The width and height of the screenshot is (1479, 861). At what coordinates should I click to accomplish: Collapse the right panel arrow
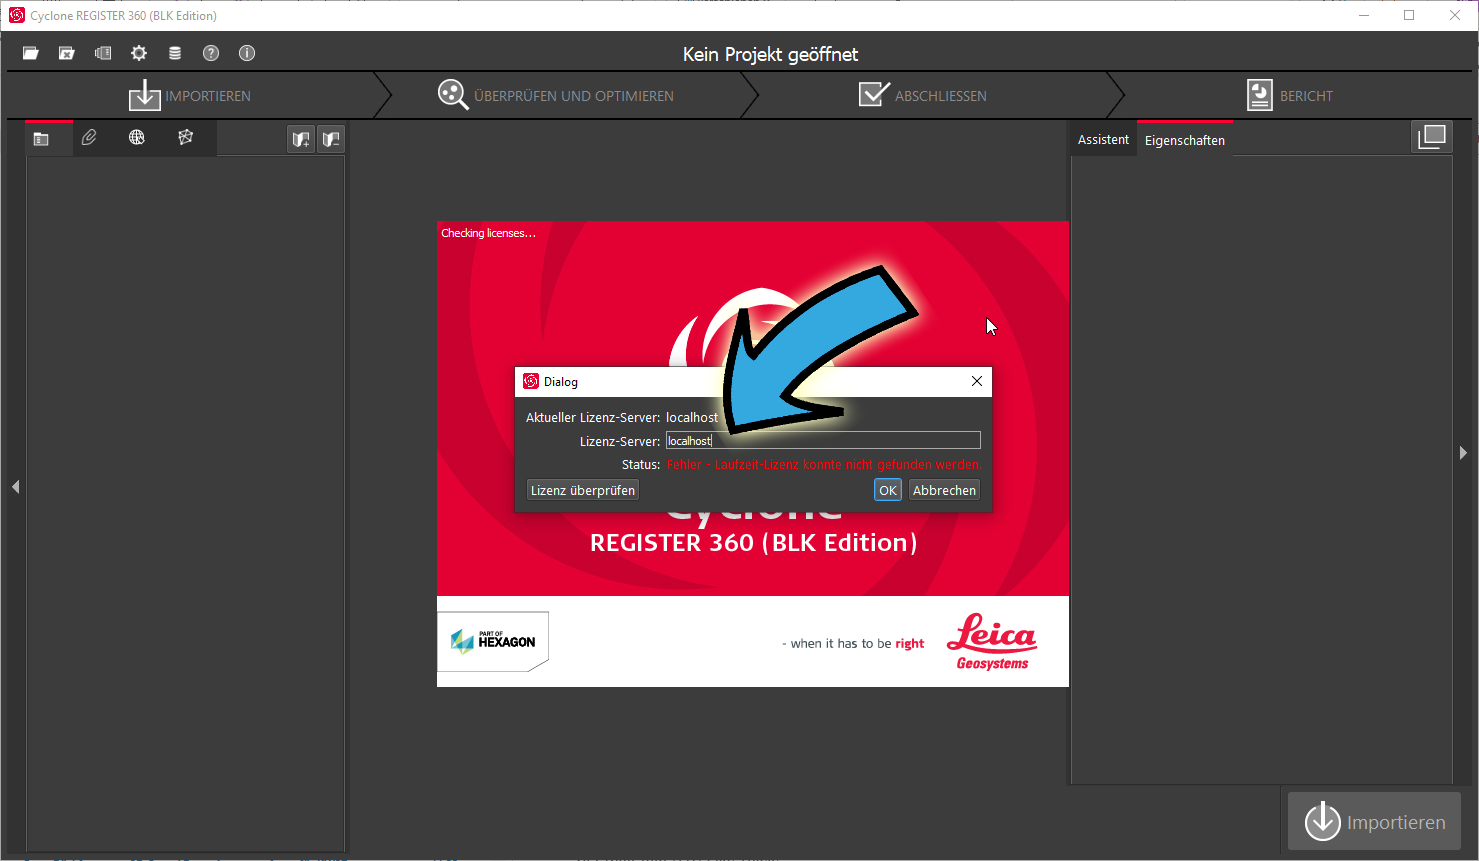[x=1464, y=453]
